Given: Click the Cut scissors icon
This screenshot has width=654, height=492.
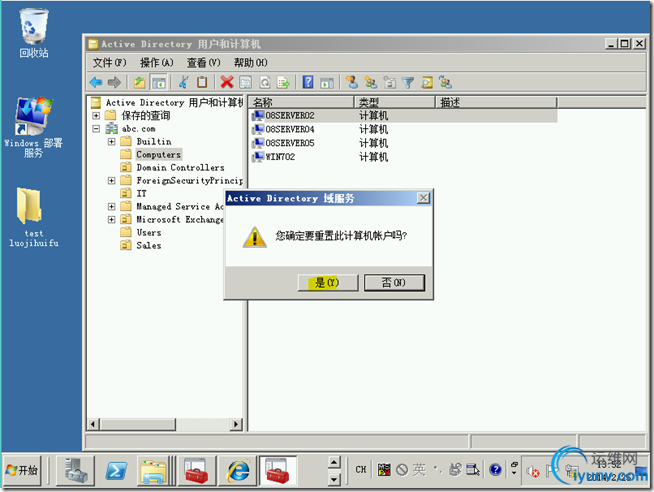Looking at the screenshot, I should [183, 82].
